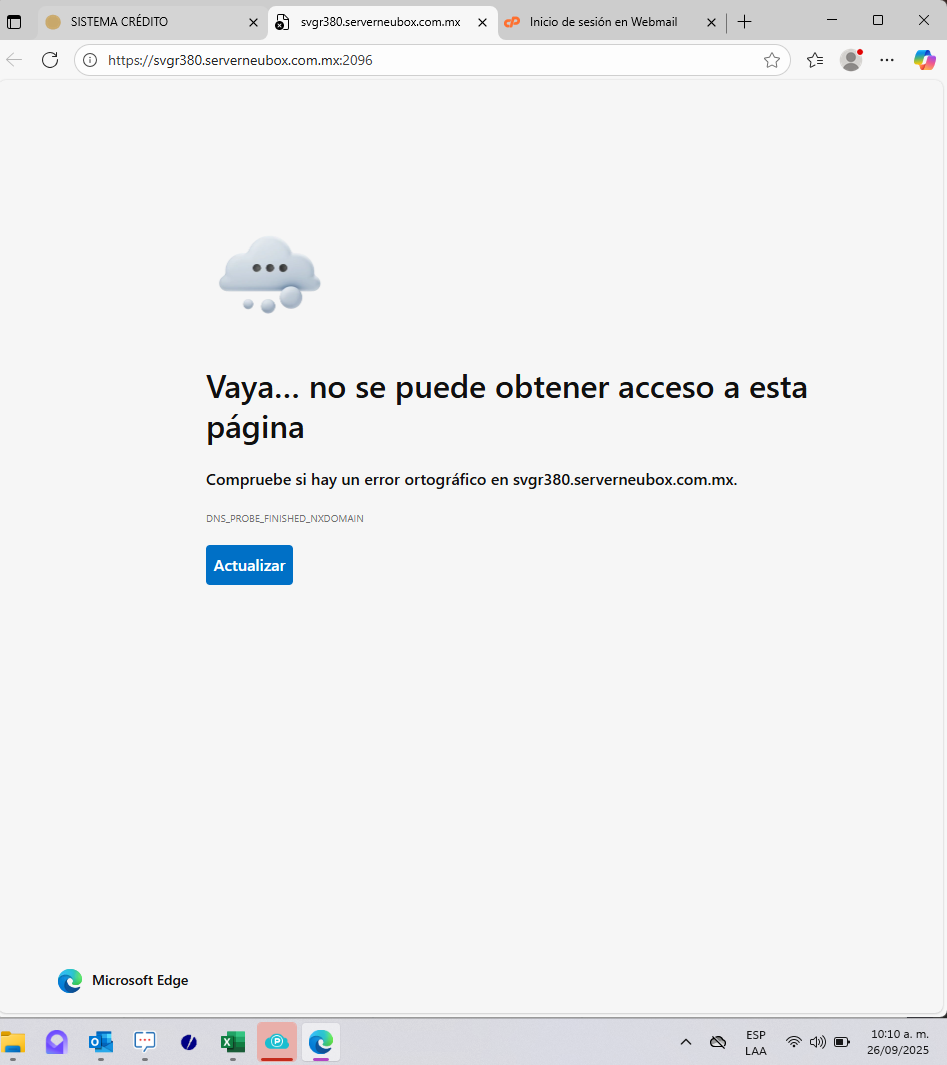The image size is (947, 1065).
Task: Open the tab actions menu icon
Action: click(14, 22)
